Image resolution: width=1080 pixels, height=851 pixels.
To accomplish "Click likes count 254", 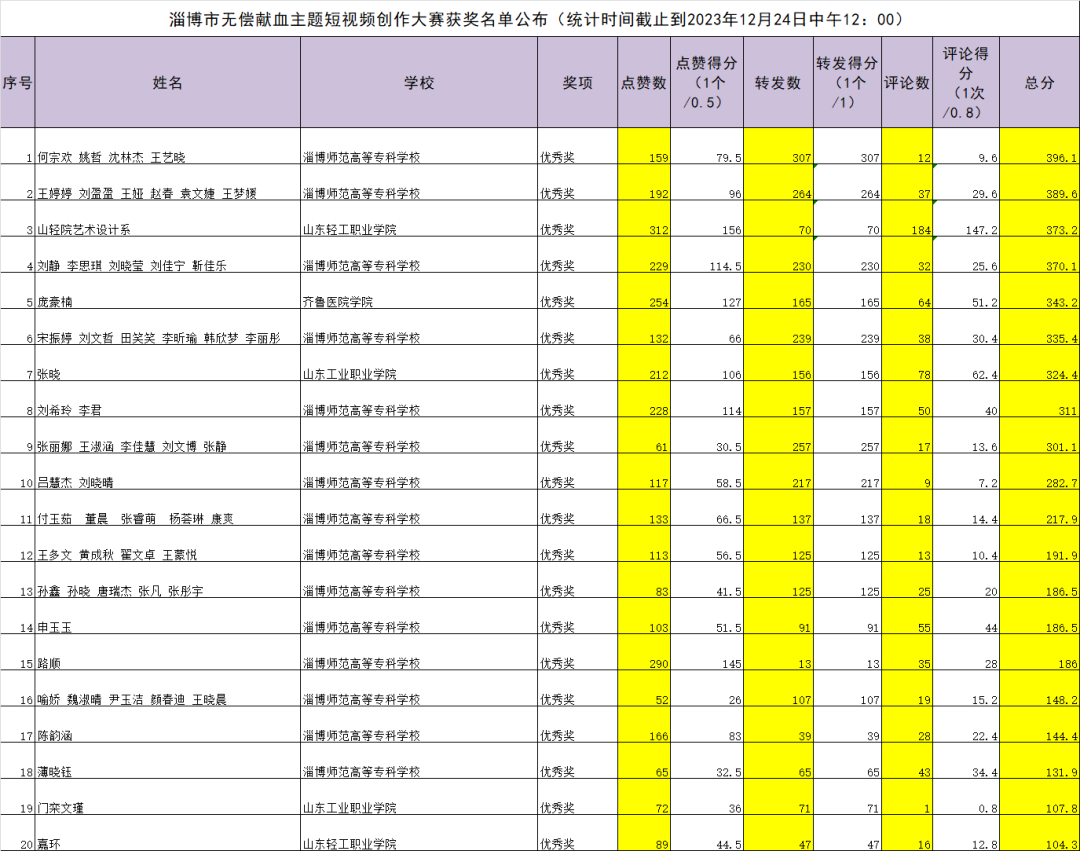I will click(x=644, y=291).
